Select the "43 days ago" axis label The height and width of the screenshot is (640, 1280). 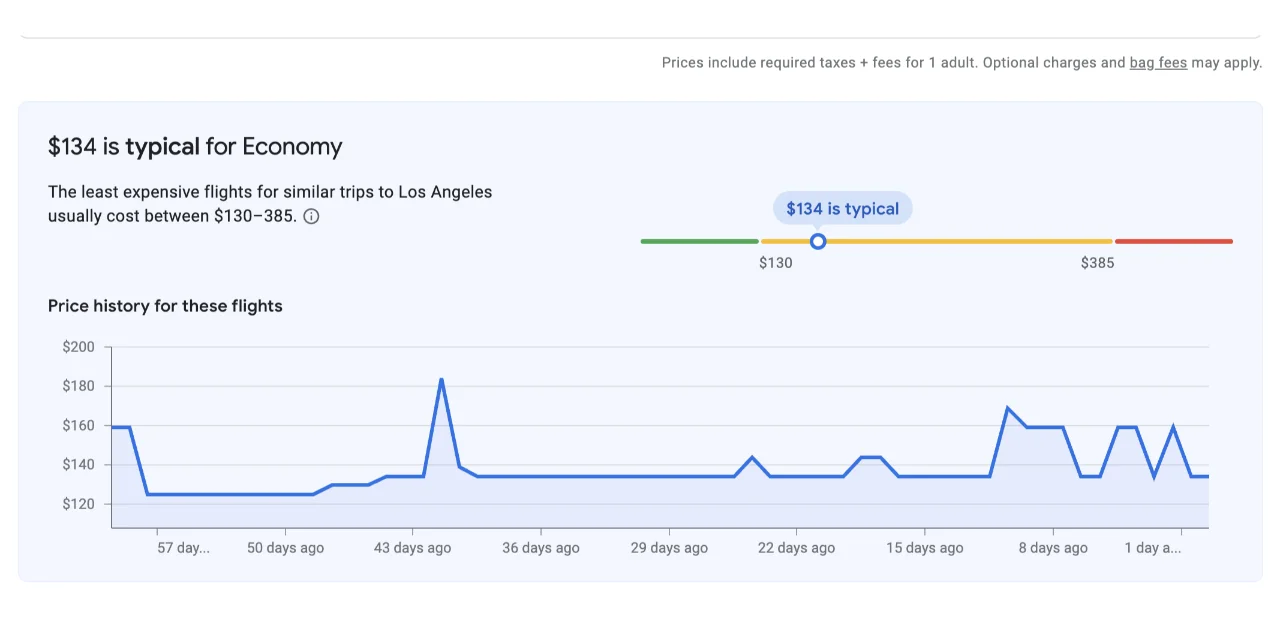pos(412,548)
